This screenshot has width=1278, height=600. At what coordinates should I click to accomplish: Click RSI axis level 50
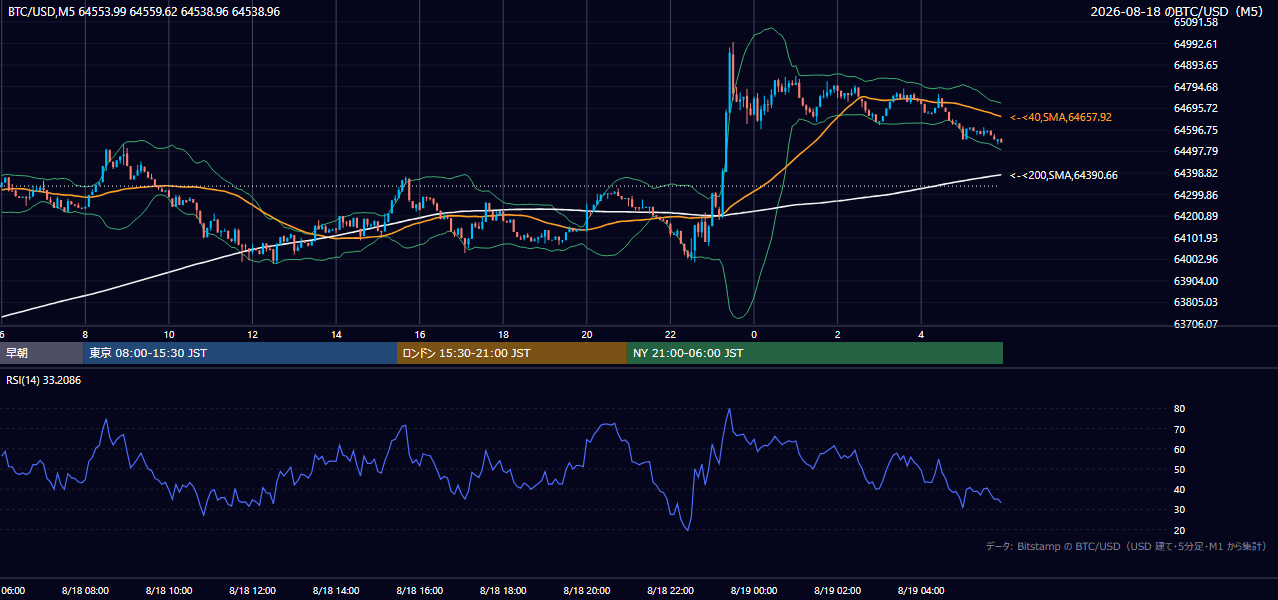tap(1179, 469)
